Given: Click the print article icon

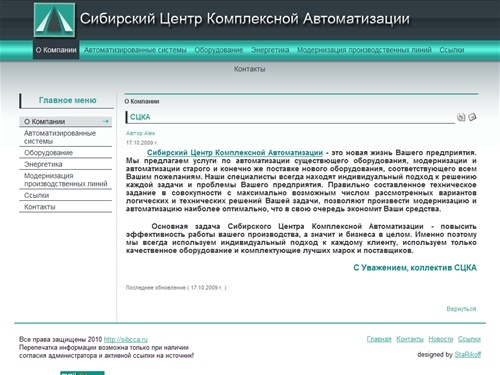Looking at the screenshot, I should (x=461, y=117).
